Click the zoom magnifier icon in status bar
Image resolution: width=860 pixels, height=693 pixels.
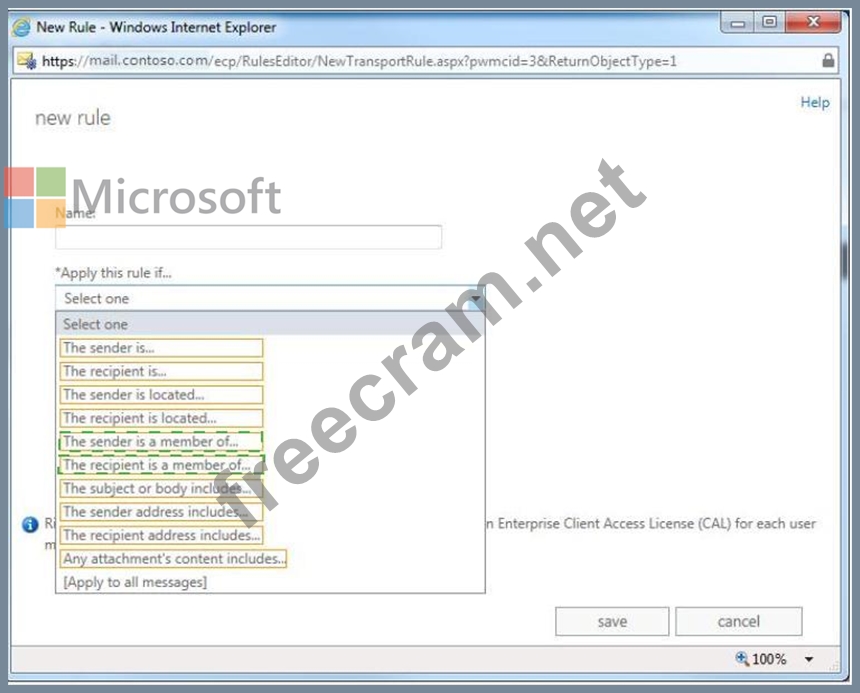[742, 658]
